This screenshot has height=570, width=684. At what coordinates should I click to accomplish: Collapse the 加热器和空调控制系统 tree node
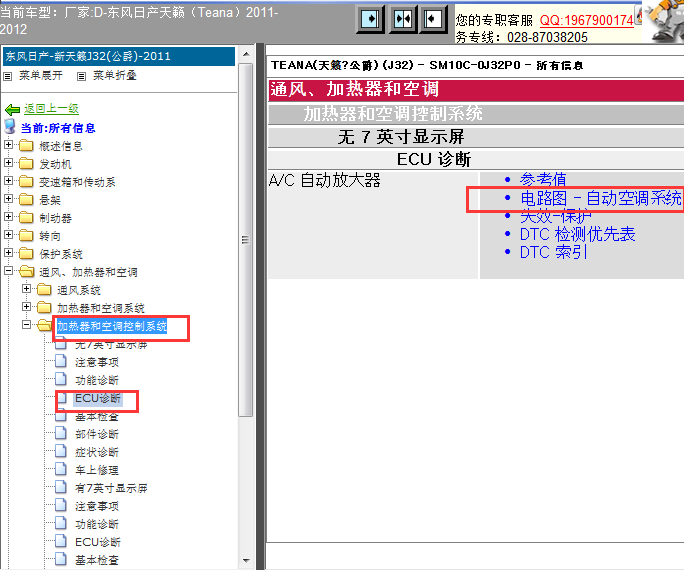[x=26, y=324]
